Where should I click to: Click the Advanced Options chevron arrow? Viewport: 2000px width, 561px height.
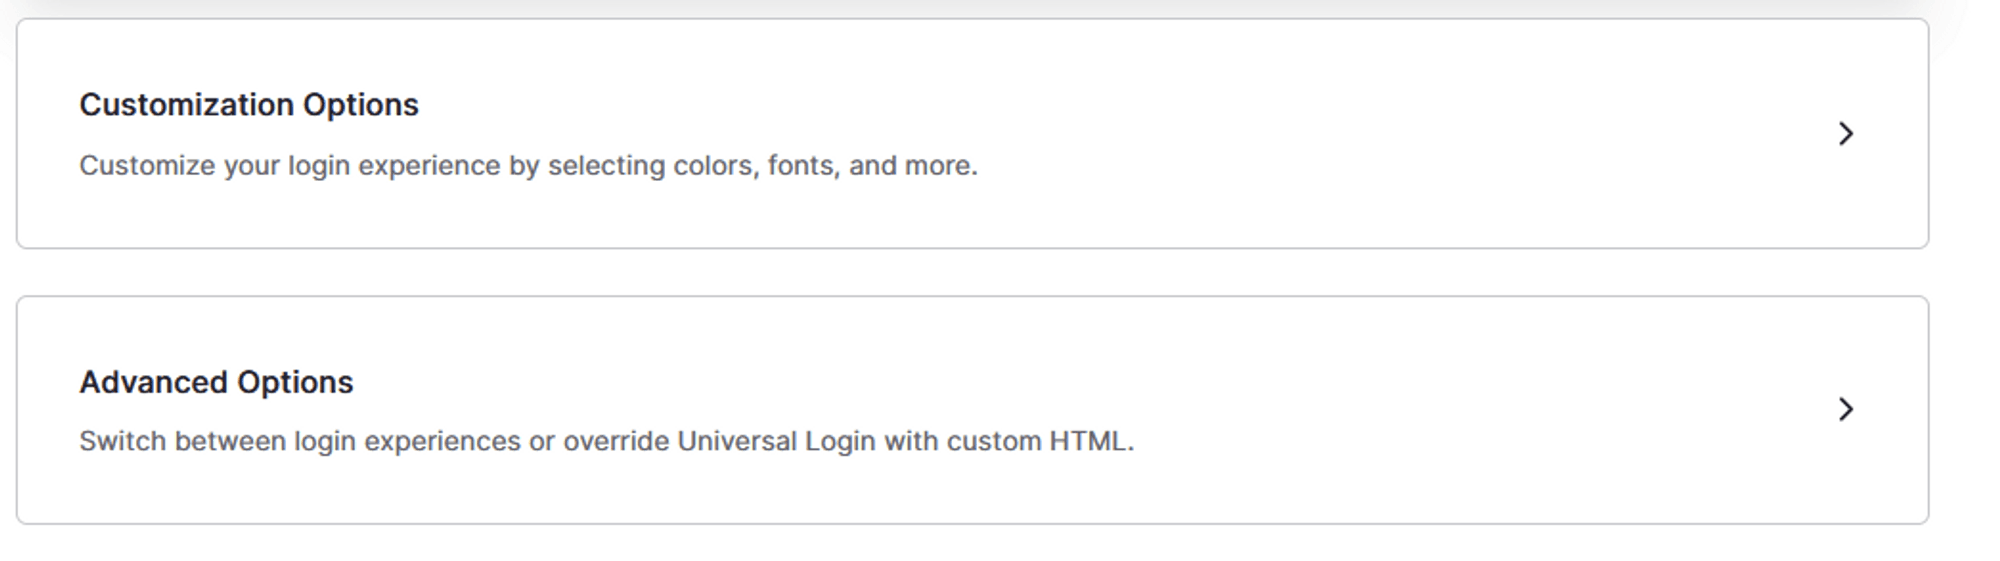point(1845,409)
